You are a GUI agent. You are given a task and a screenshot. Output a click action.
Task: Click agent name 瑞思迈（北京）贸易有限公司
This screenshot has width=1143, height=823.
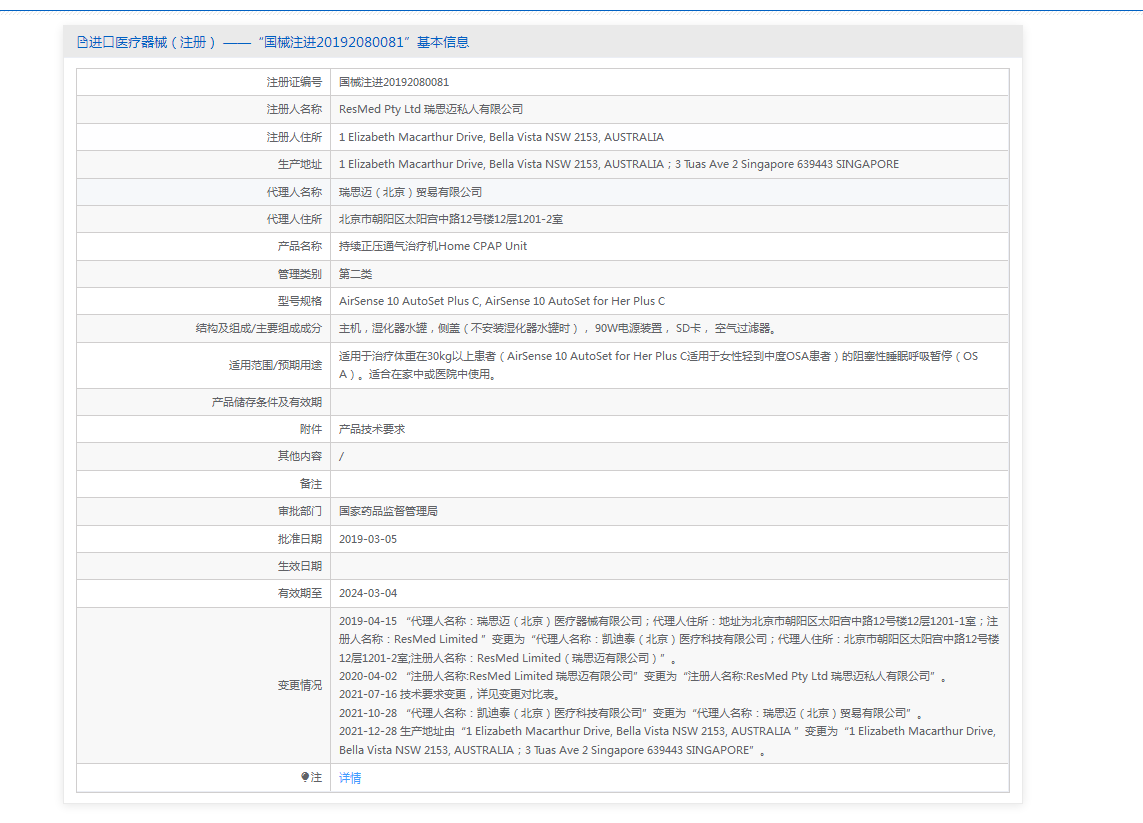point(410,192)
